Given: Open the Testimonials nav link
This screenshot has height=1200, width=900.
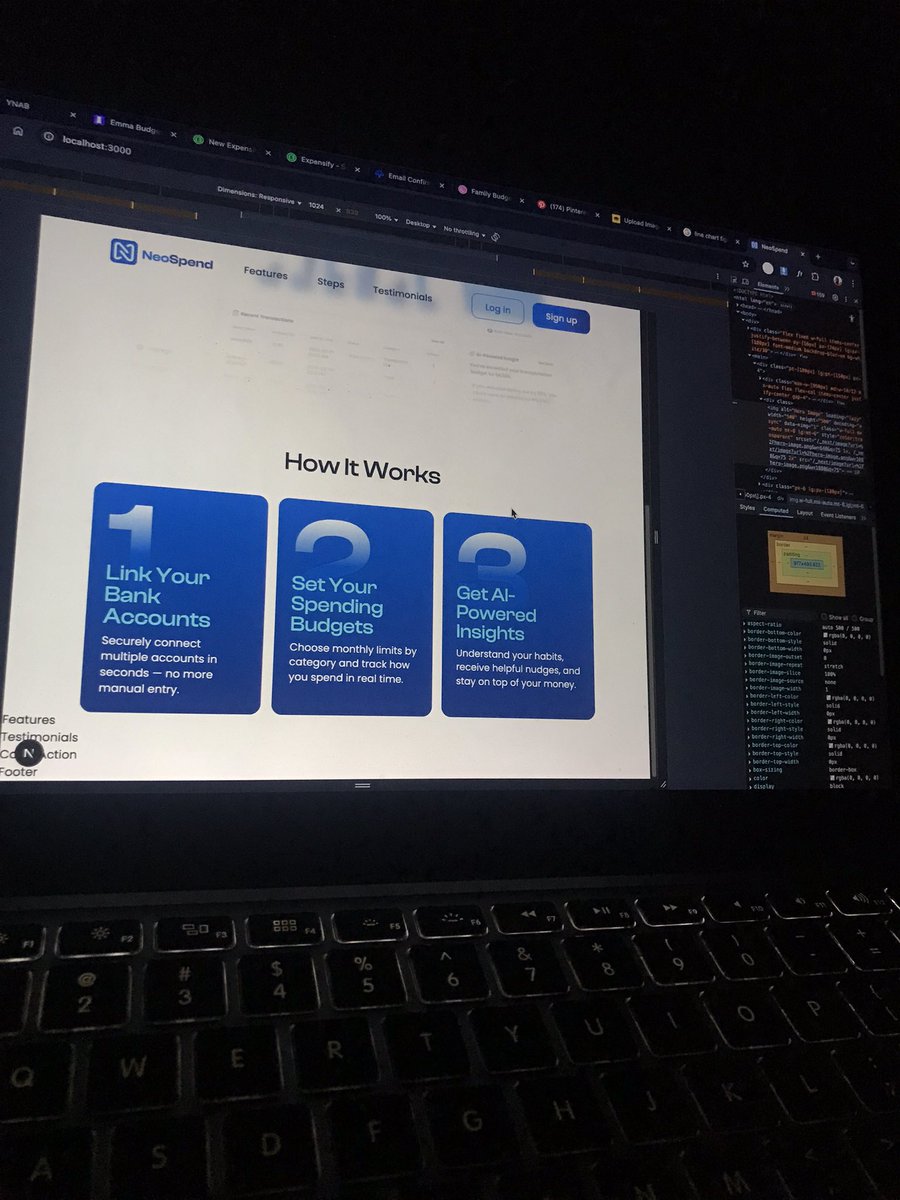Looking at the screenshot, I should coord(402,294).
